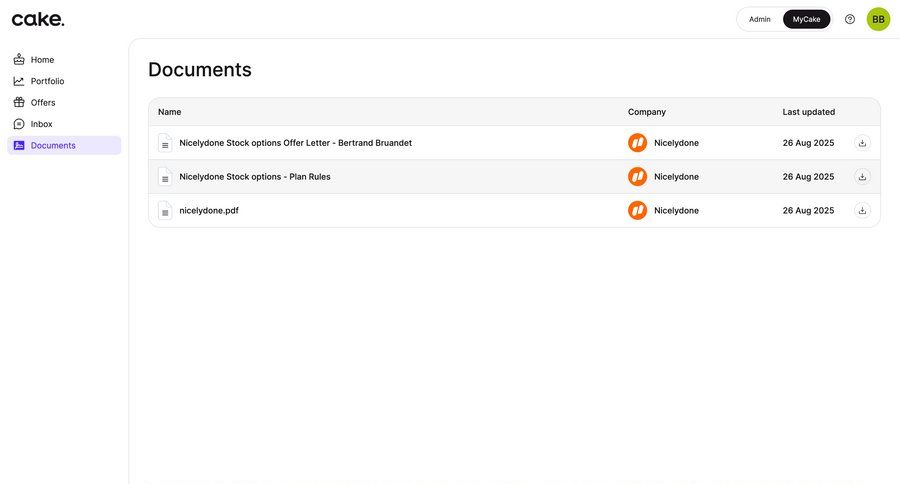Open the help question mark icon
Screen dimensions: 900x484
pos(850,19)
